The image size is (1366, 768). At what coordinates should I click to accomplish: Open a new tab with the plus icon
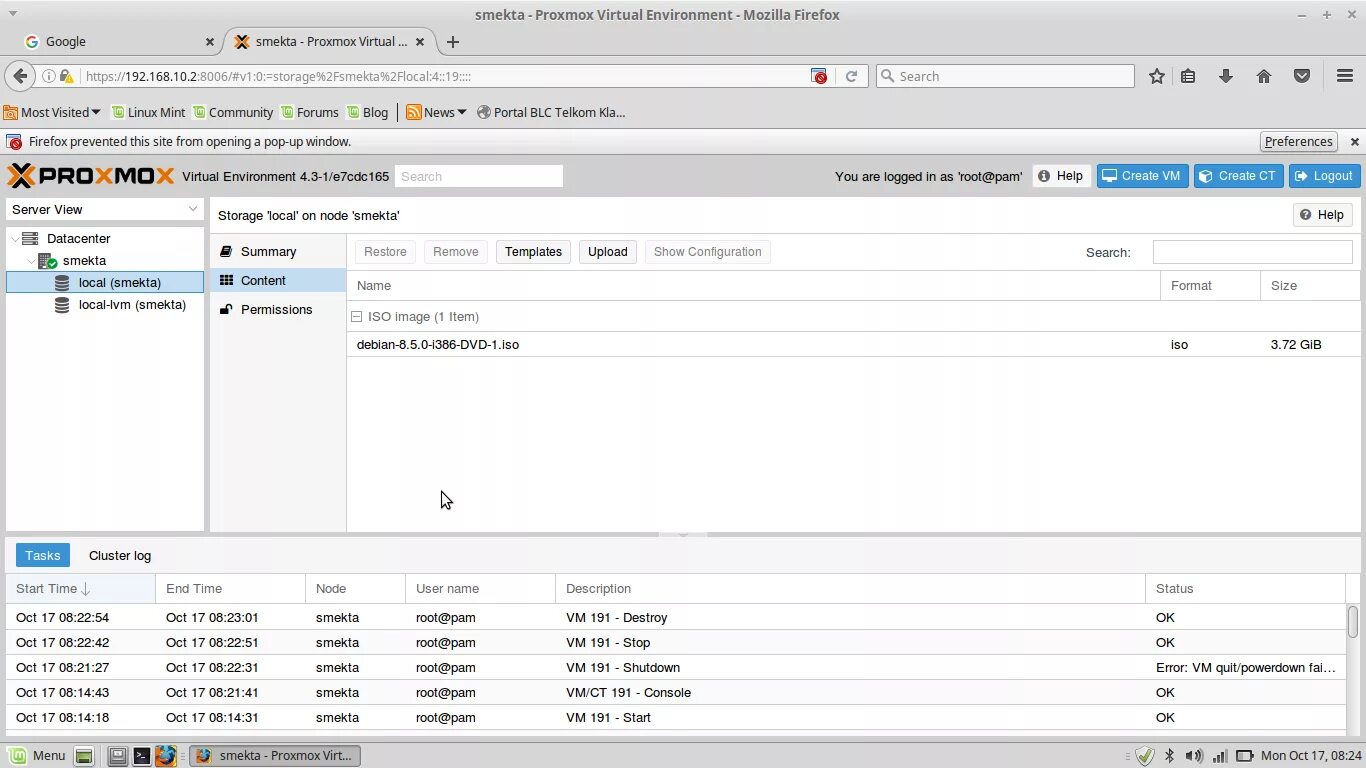tap(453, 42)
